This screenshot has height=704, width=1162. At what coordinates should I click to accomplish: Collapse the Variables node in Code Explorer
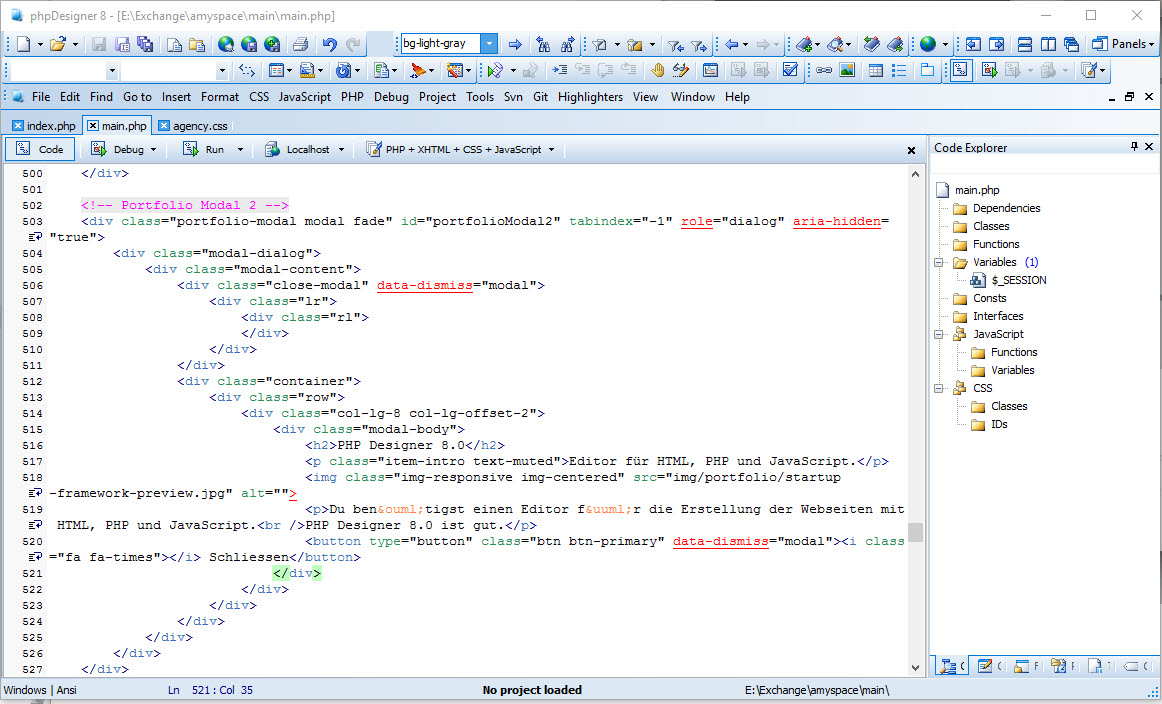pos(940,262)
